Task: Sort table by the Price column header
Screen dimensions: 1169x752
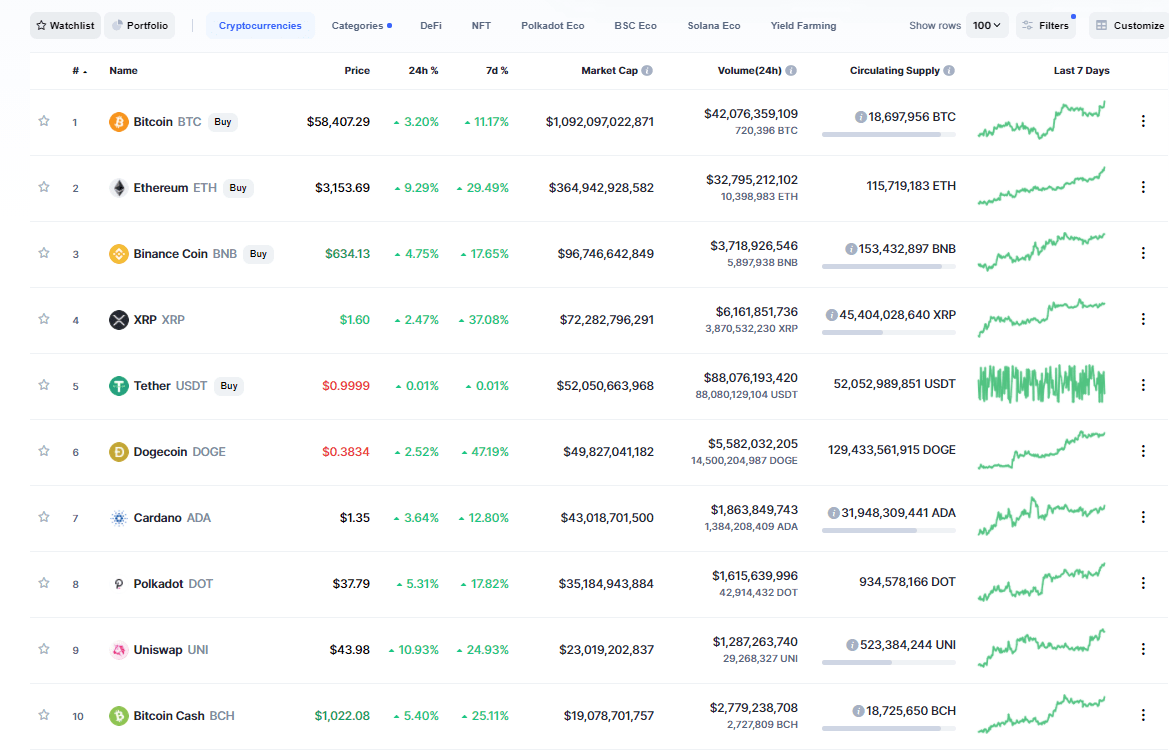Action: tap(357, 71)
